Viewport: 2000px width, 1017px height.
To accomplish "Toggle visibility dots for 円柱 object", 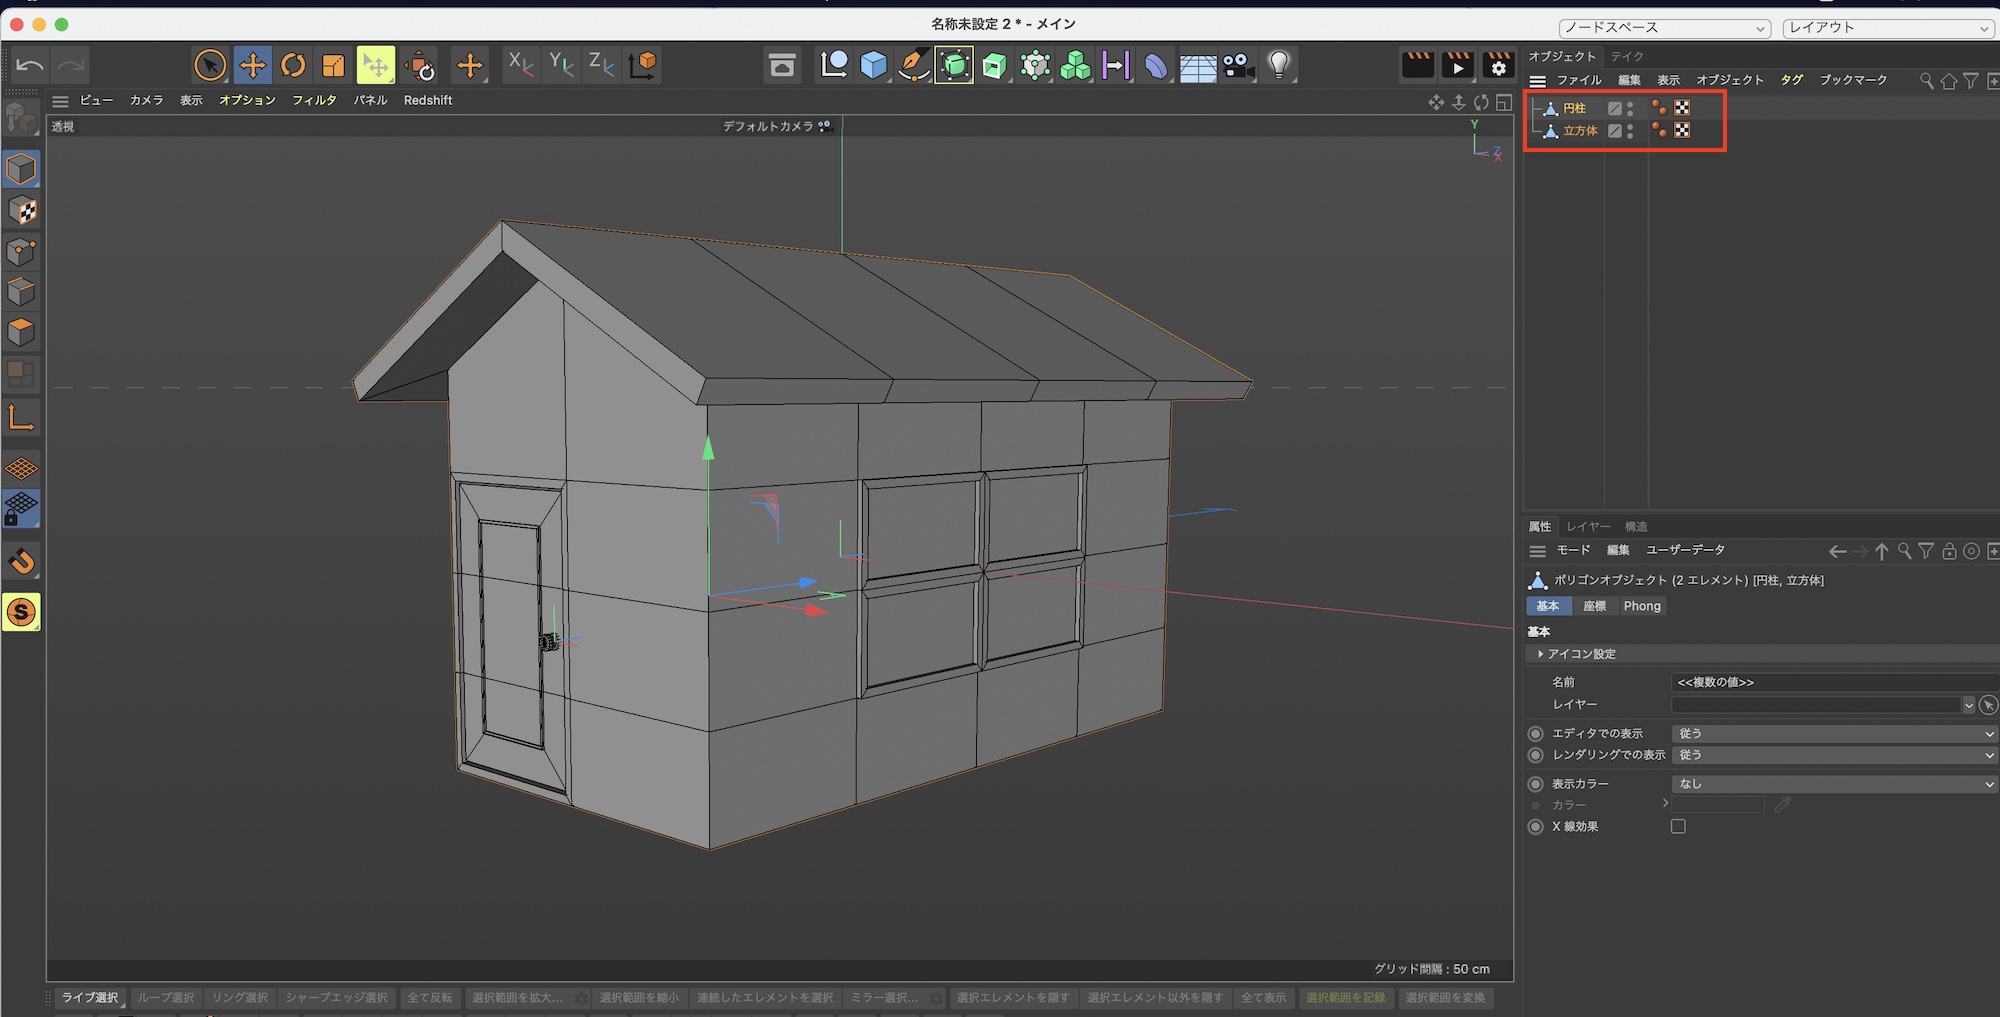I will pos(1630,108).
